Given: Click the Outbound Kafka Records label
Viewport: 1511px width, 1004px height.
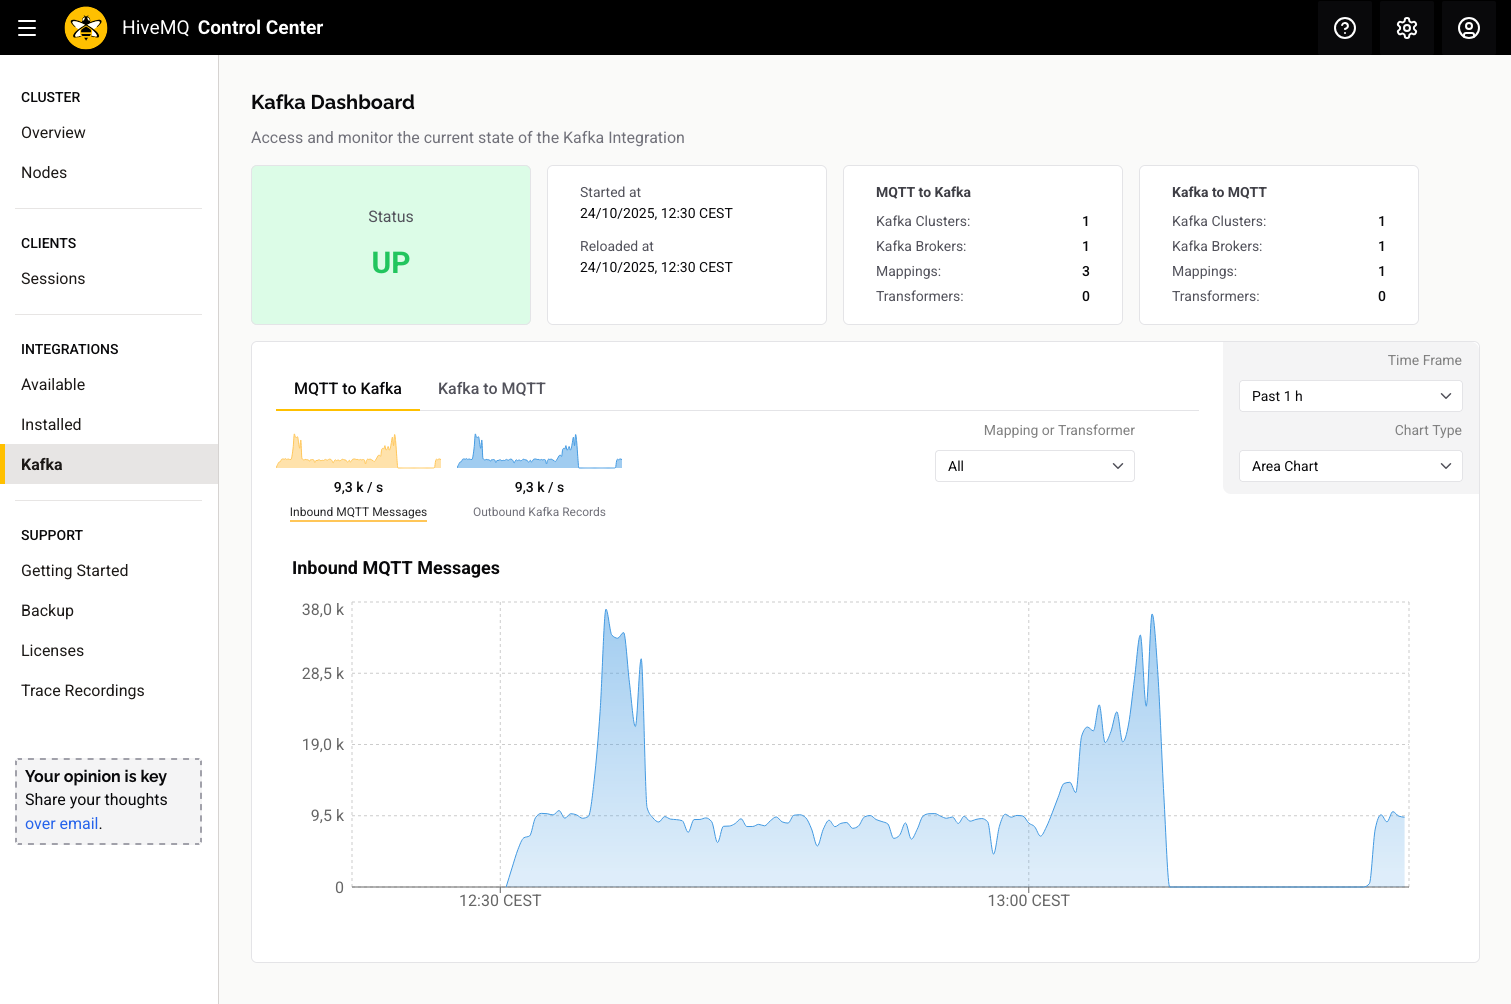Looking at the screenshot, I should tap(539, 512).
